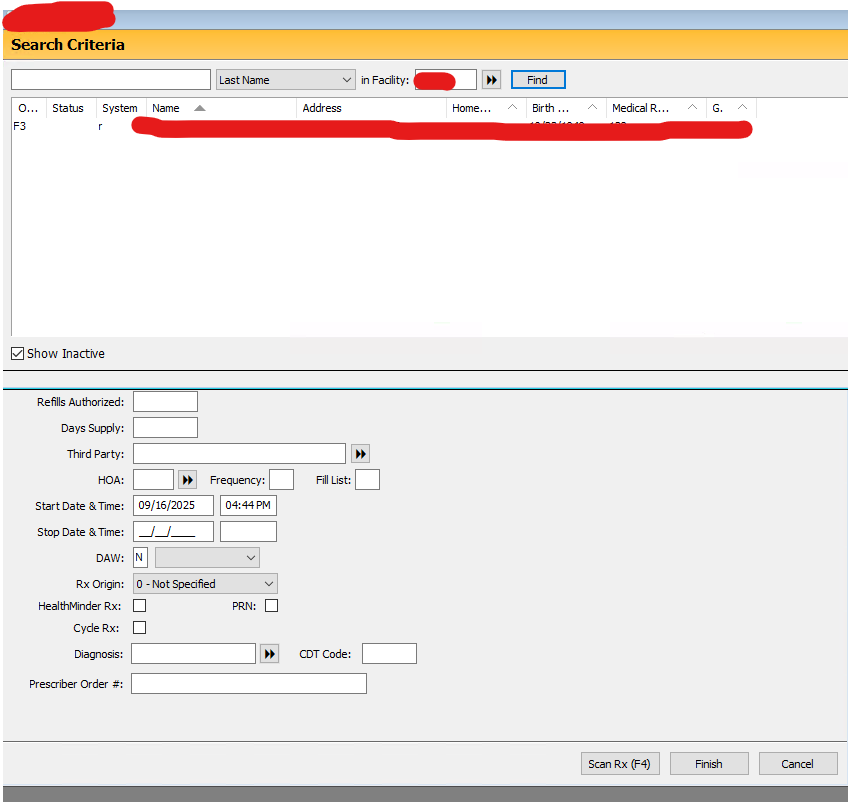This screenshot has width=848, height=802.
Task: Uncheck the Show Inactive checkbox
Action: (18, 354)
